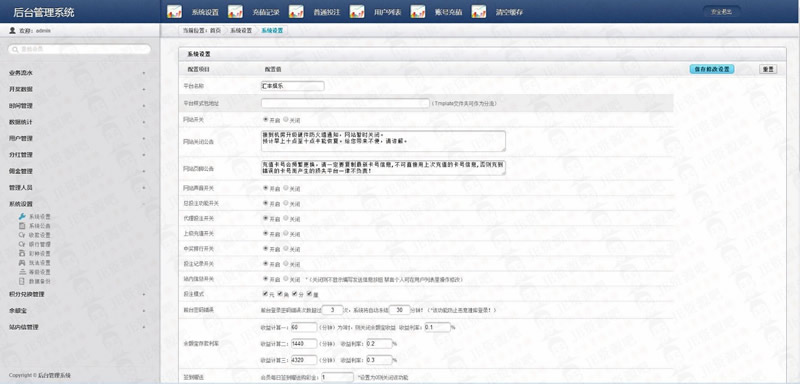The image size is (800, 384).
Task: Focus the 平台样式包地址 input field
Action: pos(345,103)
